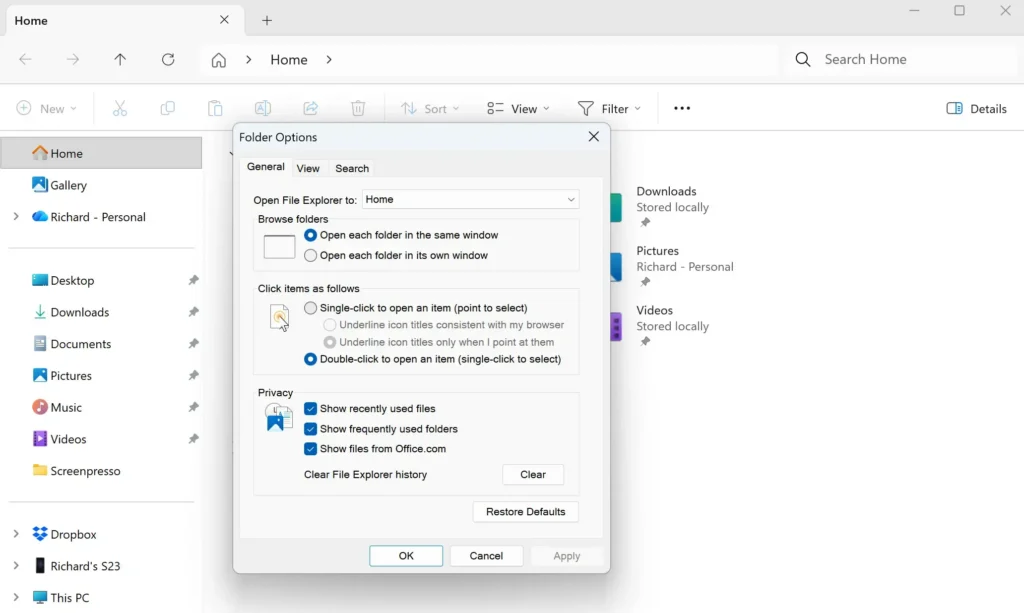Viewport: 1024px width, 613px height.
Task: Select Open each folder in its own window
Action: [x=310, y=255]
